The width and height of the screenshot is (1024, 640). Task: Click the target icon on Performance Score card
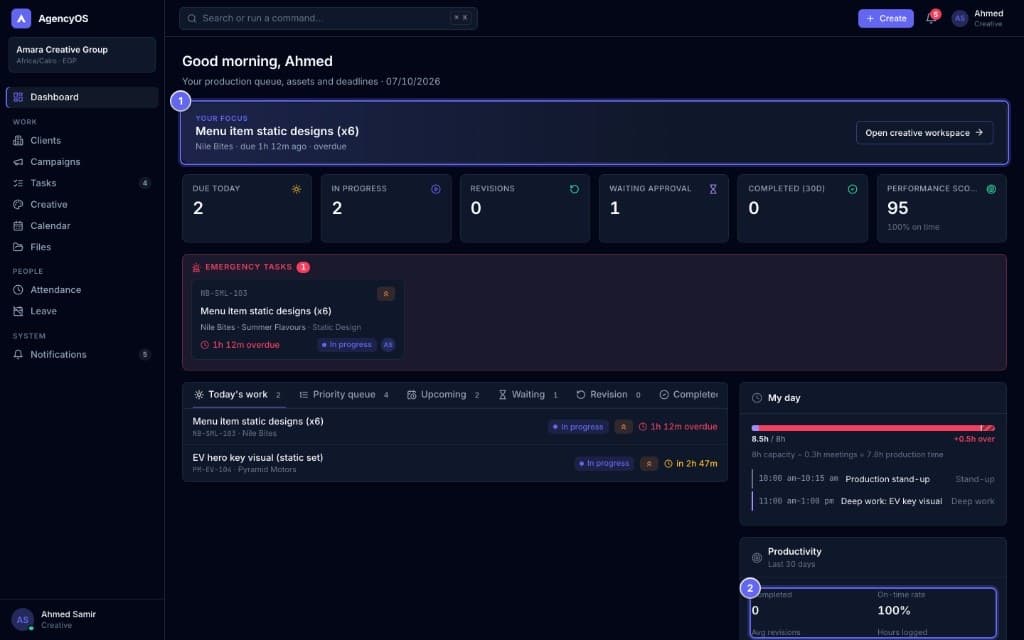point(991,189)
